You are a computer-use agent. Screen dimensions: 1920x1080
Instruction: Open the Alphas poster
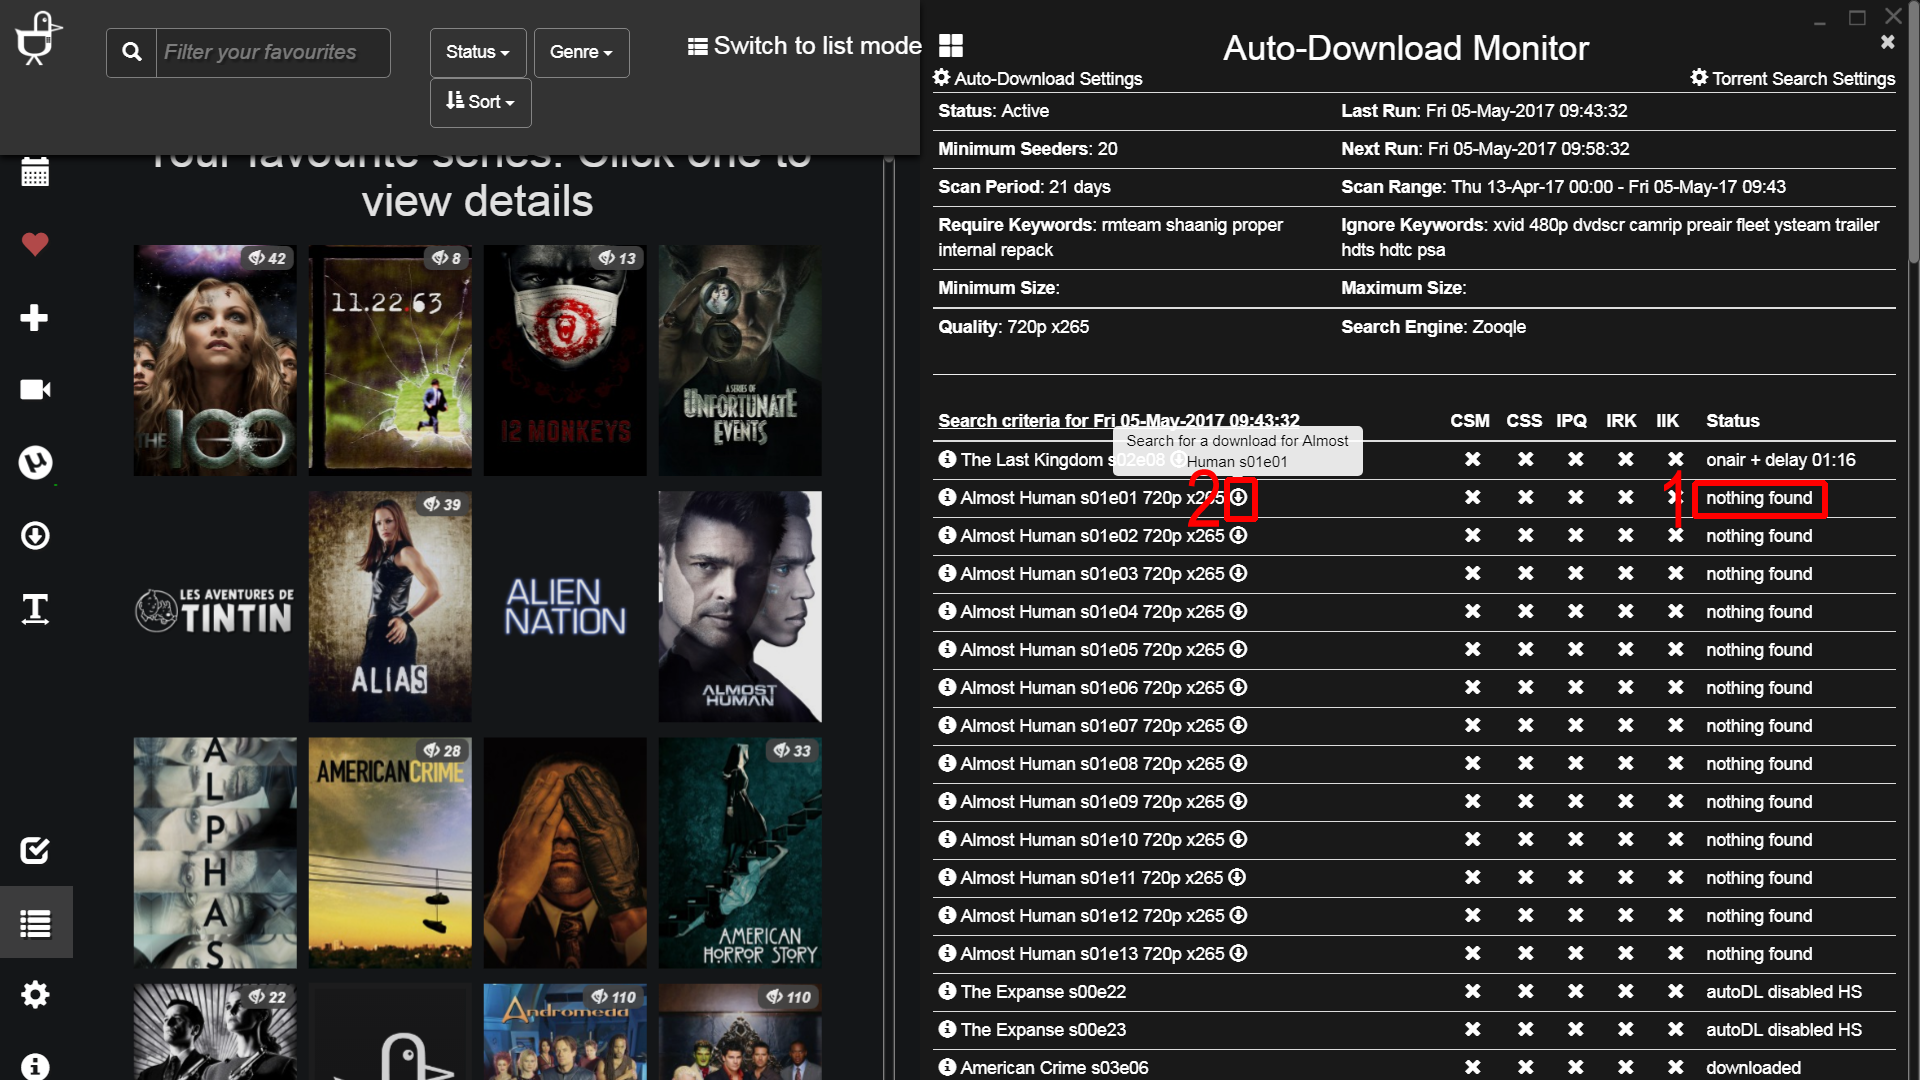click(x=215, y=853)
